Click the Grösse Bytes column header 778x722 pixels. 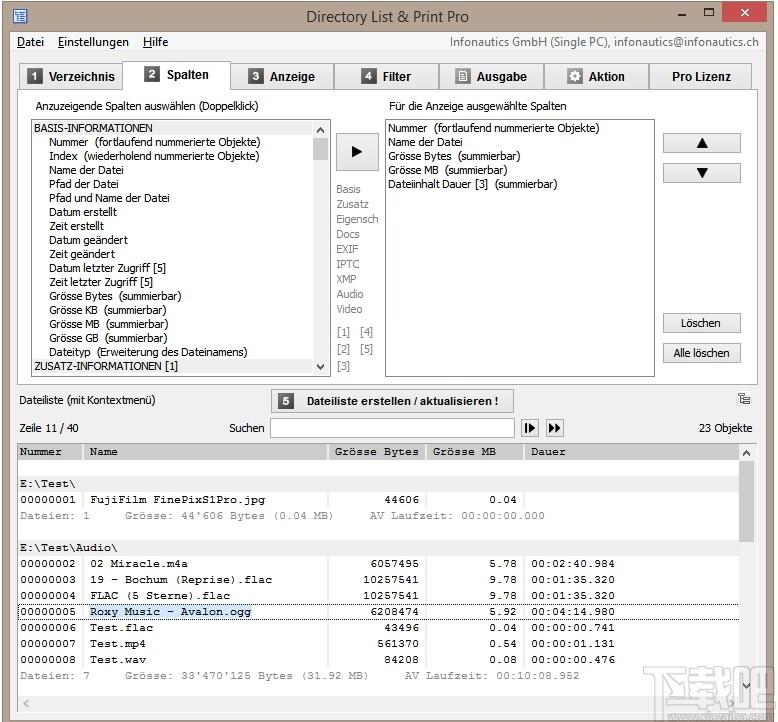[x=377, y=452]
